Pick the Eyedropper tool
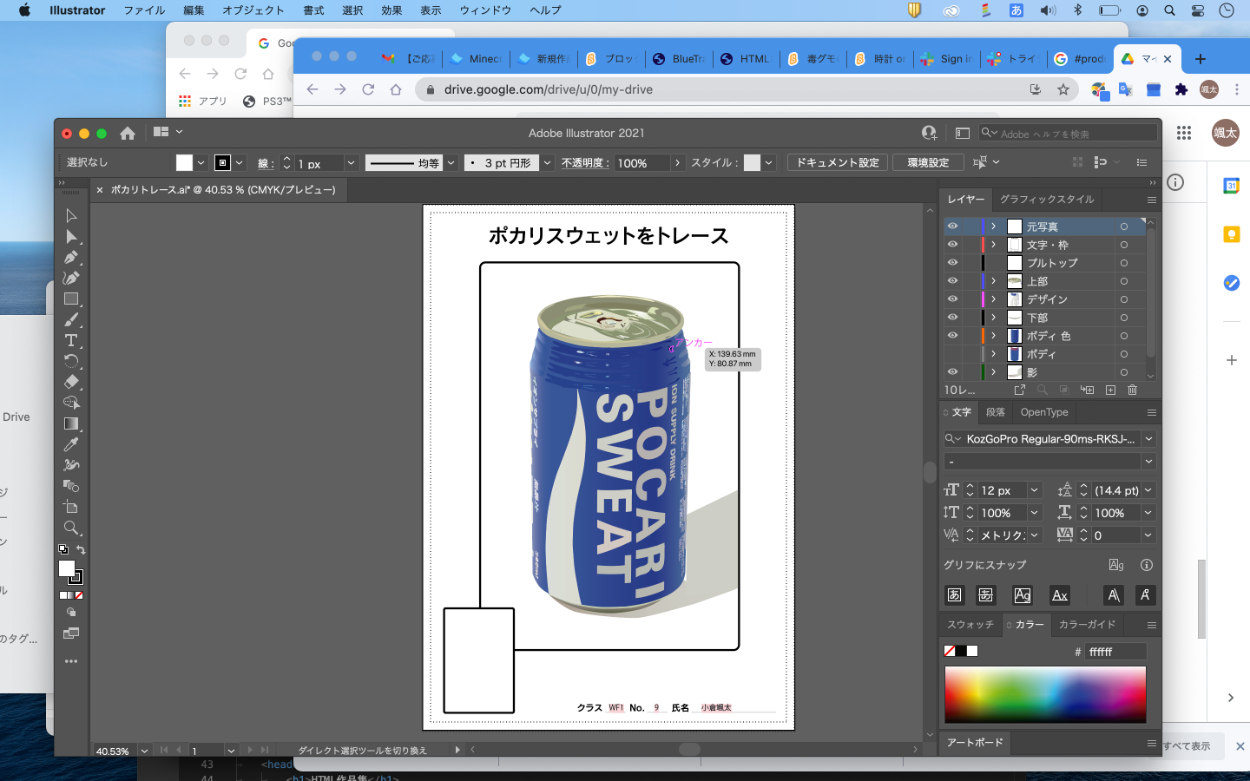The width and height of the screenshot is (1250, 781). click(71, 444)
